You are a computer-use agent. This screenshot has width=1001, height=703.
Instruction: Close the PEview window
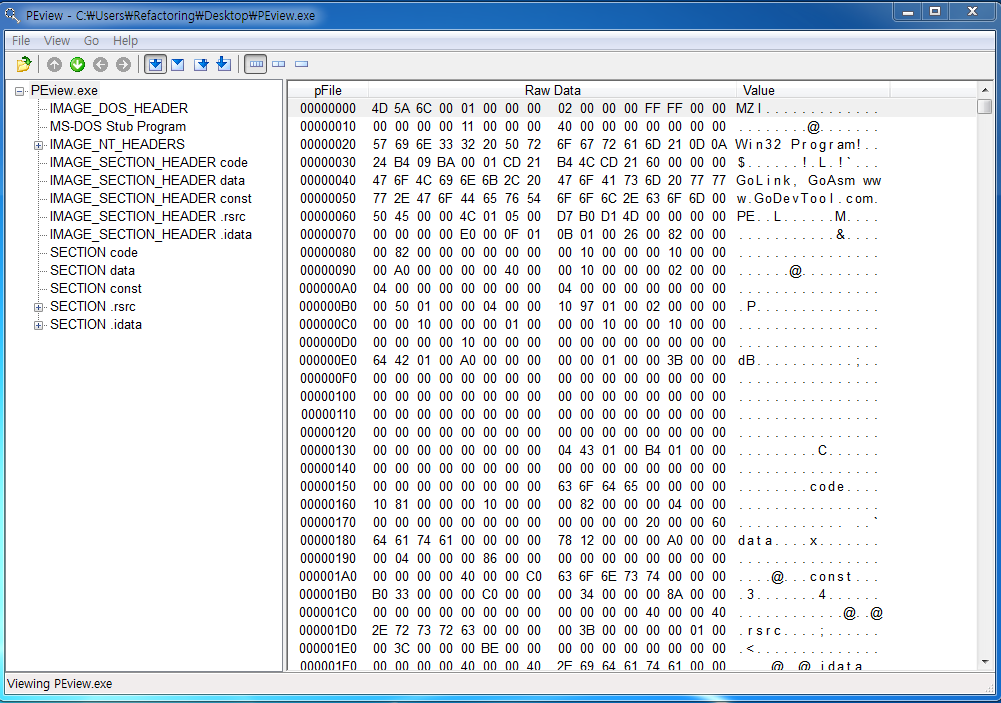[972, 11]
